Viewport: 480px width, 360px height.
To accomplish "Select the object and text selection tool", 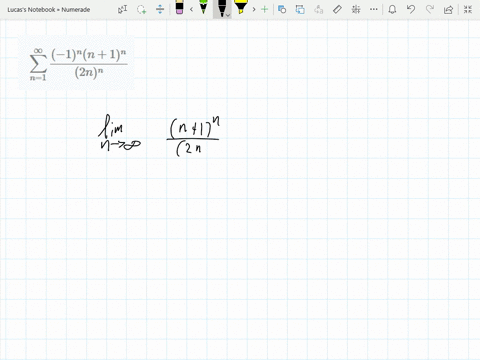I will coord(122,9).
